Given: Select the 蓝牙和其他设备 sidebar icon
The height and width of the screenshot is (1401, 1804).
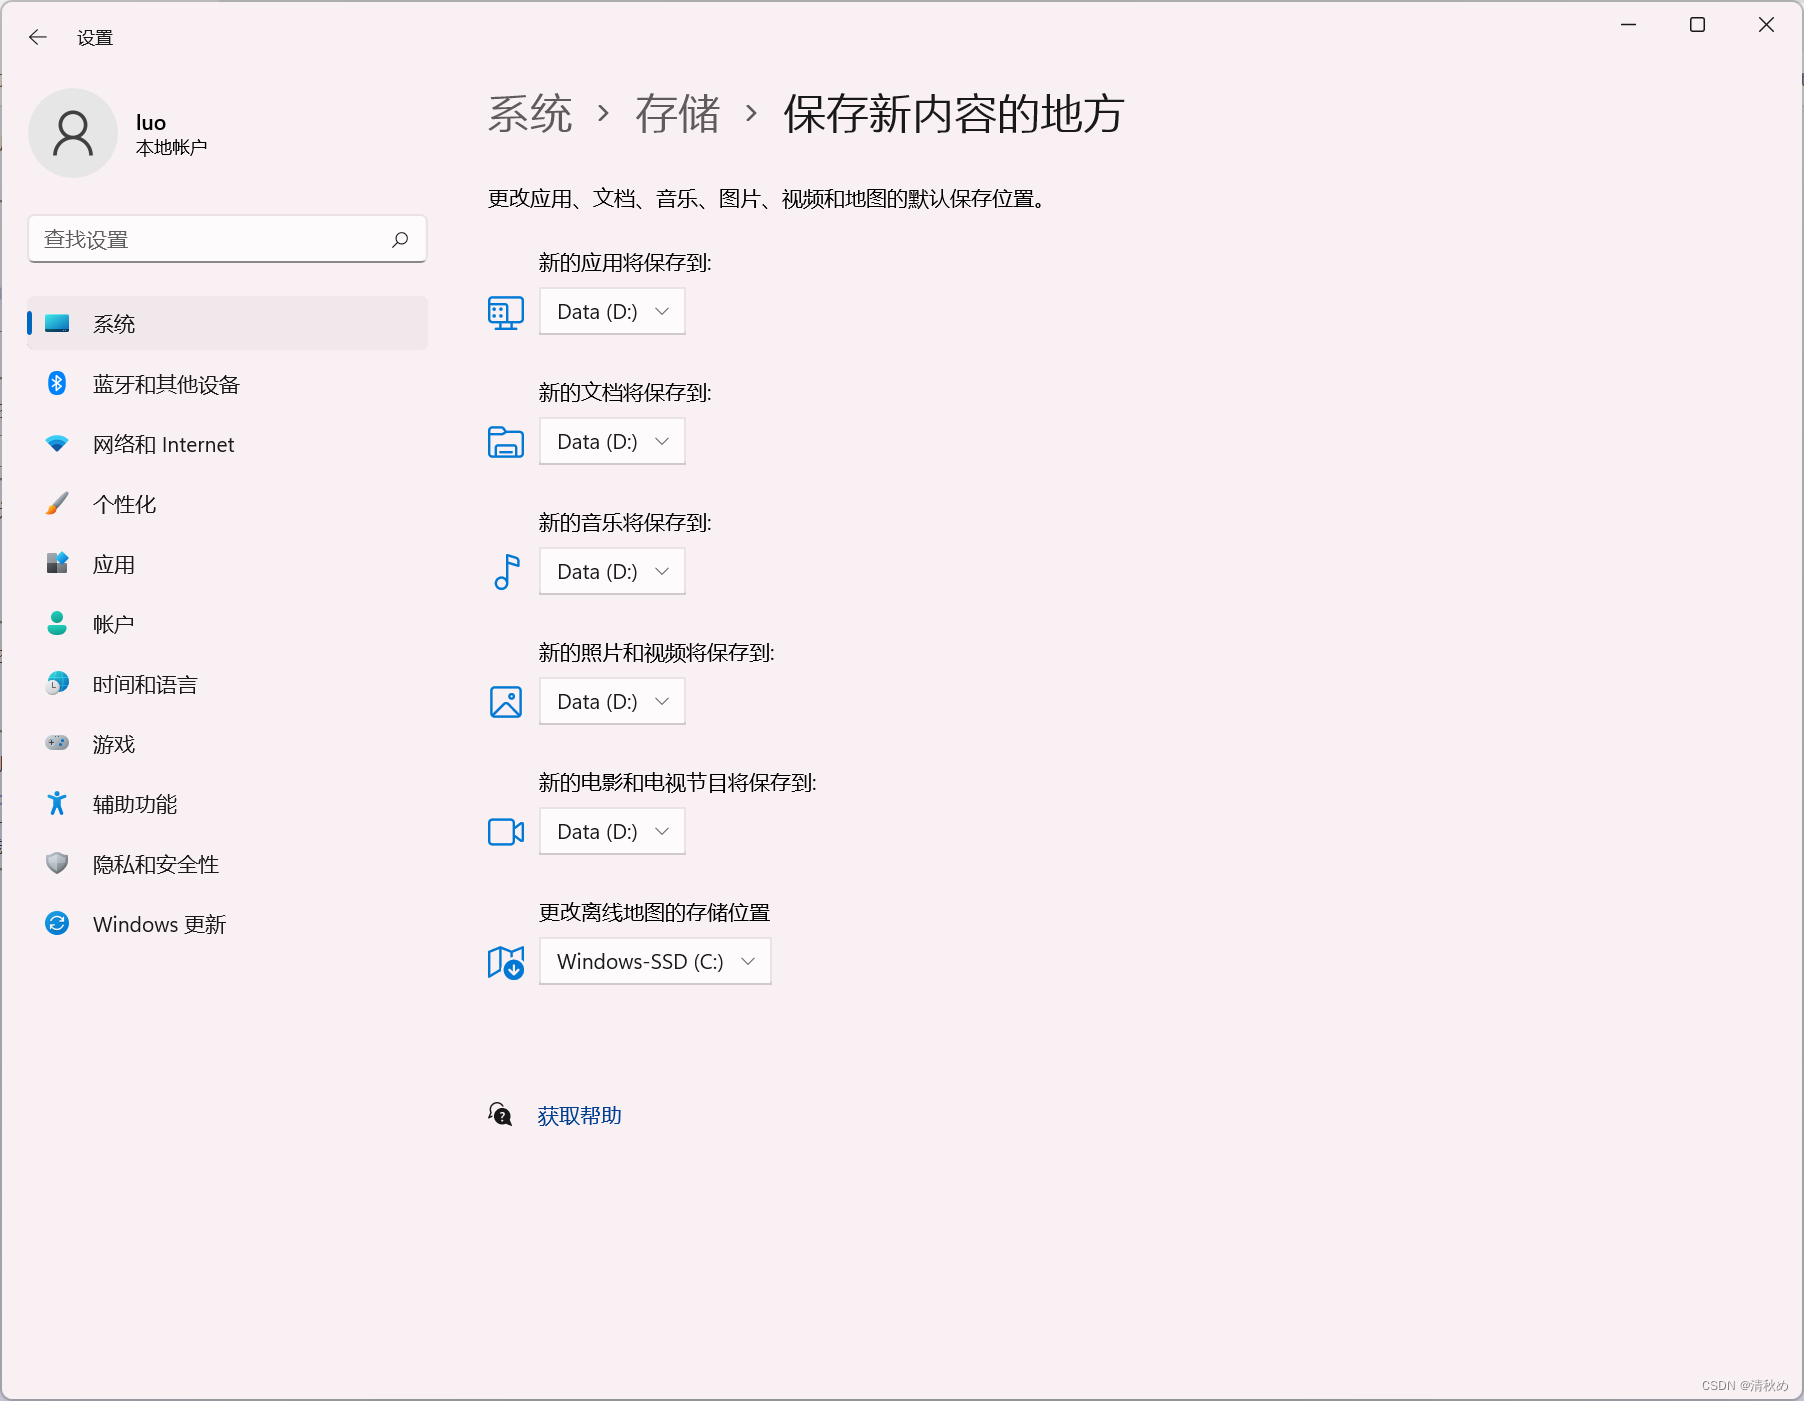Looking at the screenshot, I should click(57, 384).
